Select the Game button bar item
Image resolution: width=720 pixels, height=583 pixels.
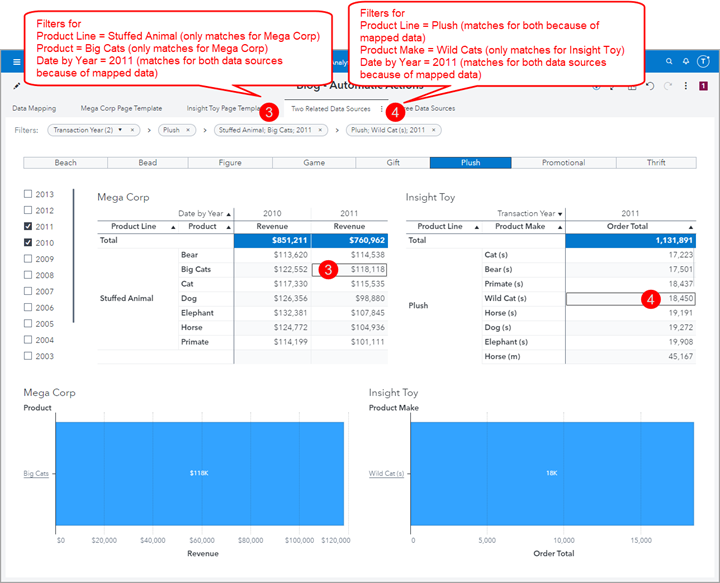314,163
